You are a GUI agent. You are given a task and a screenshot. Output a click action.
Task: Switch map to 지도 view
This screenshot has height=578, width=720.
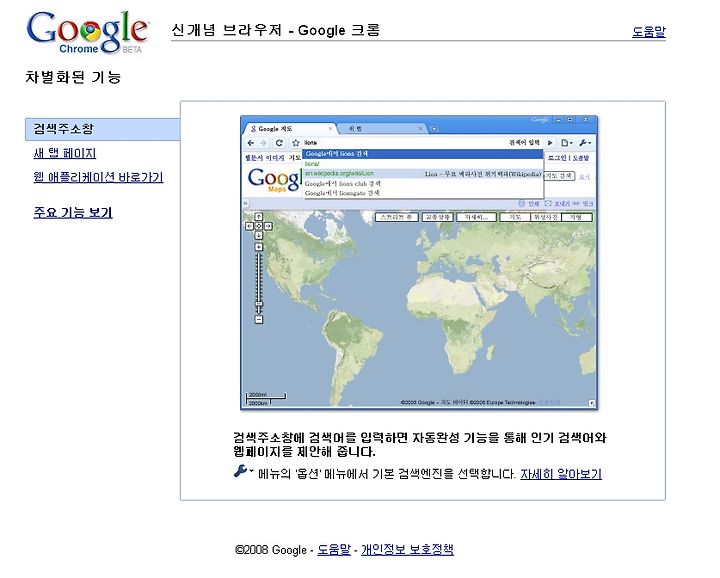515,217
